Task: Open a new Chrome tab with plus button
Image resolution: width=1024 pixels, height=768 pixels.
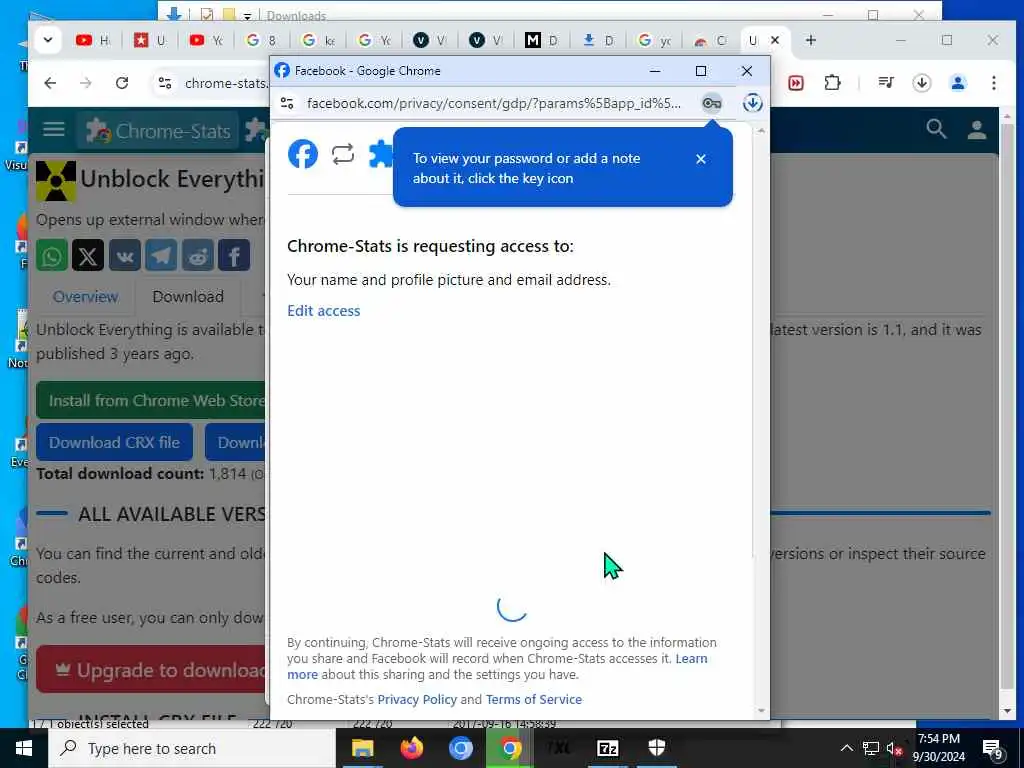Action: tap(810, 40)
